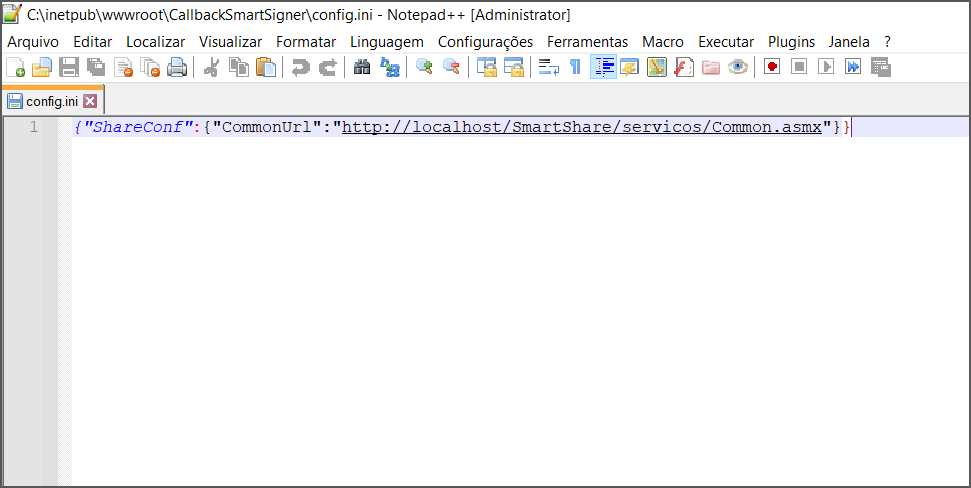Open the user defined language icon
The height and width of the screenshot is (488, 971).
[629, 67]
